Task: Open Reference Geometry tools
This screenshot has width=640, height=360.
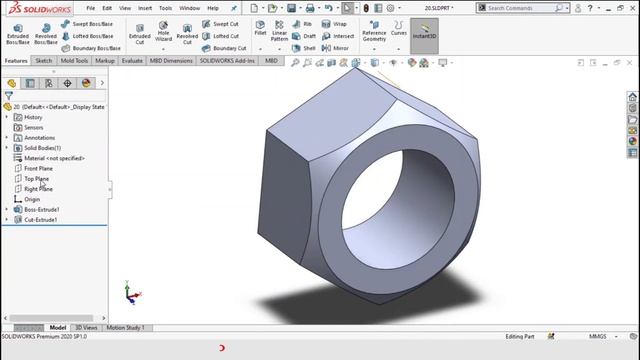Action: pyautogui.click(x=374, y=31)
